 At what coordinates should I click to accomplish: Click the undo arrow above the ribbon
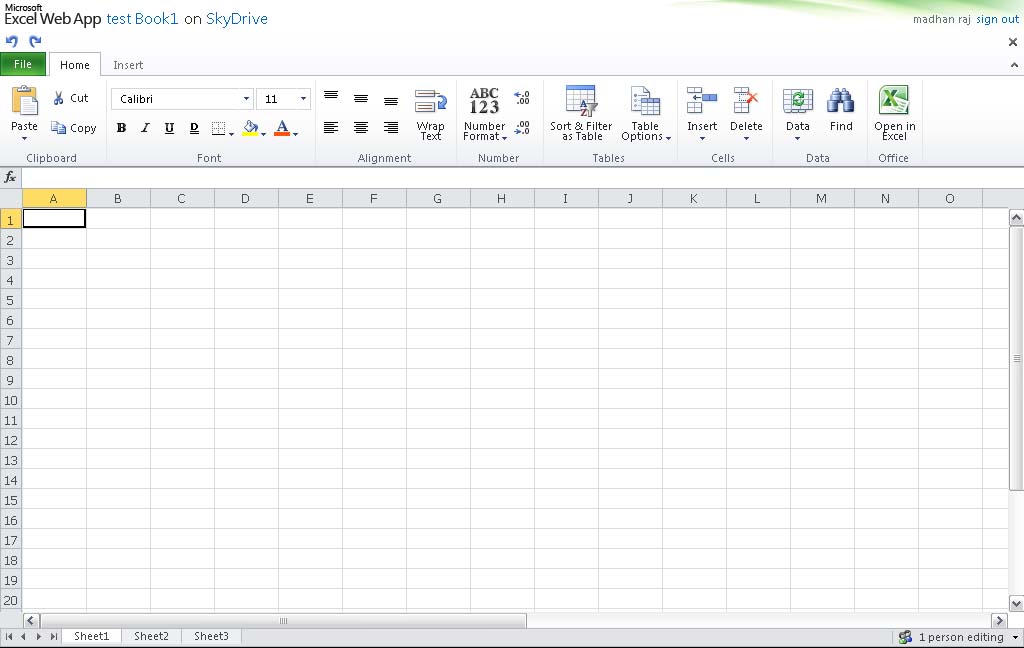tap(11, 41)
